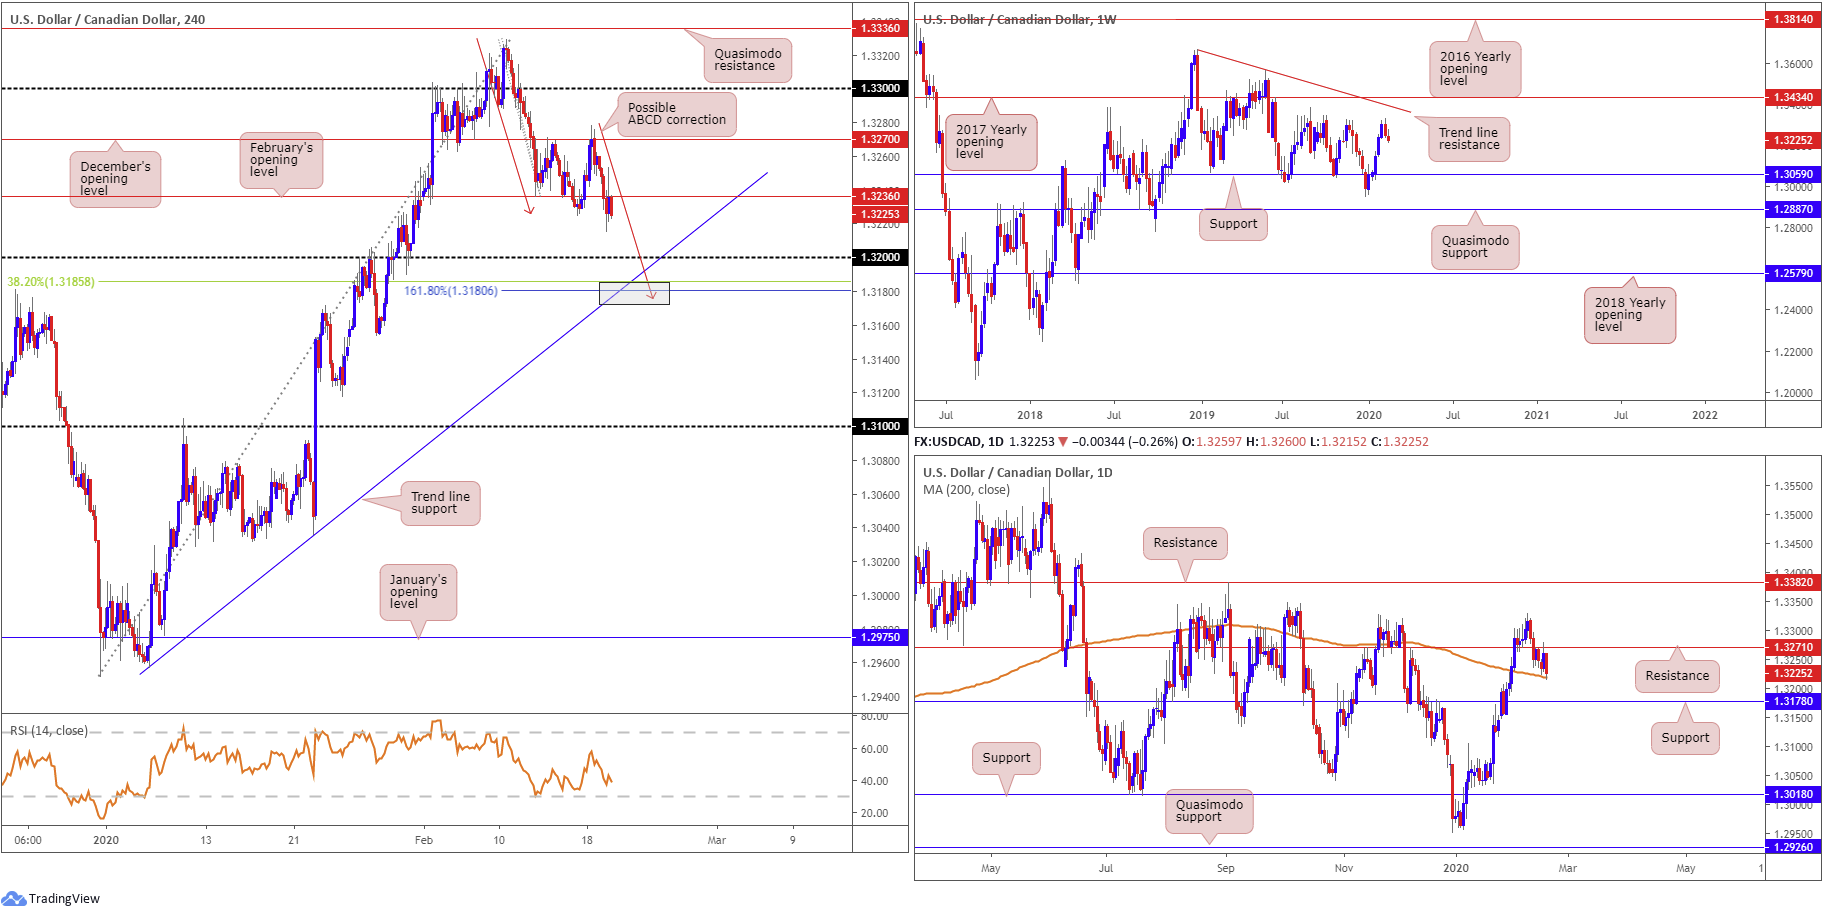Click the 2018 Yearly opening level callout
1824x908 pixels.
[1629, 315]
